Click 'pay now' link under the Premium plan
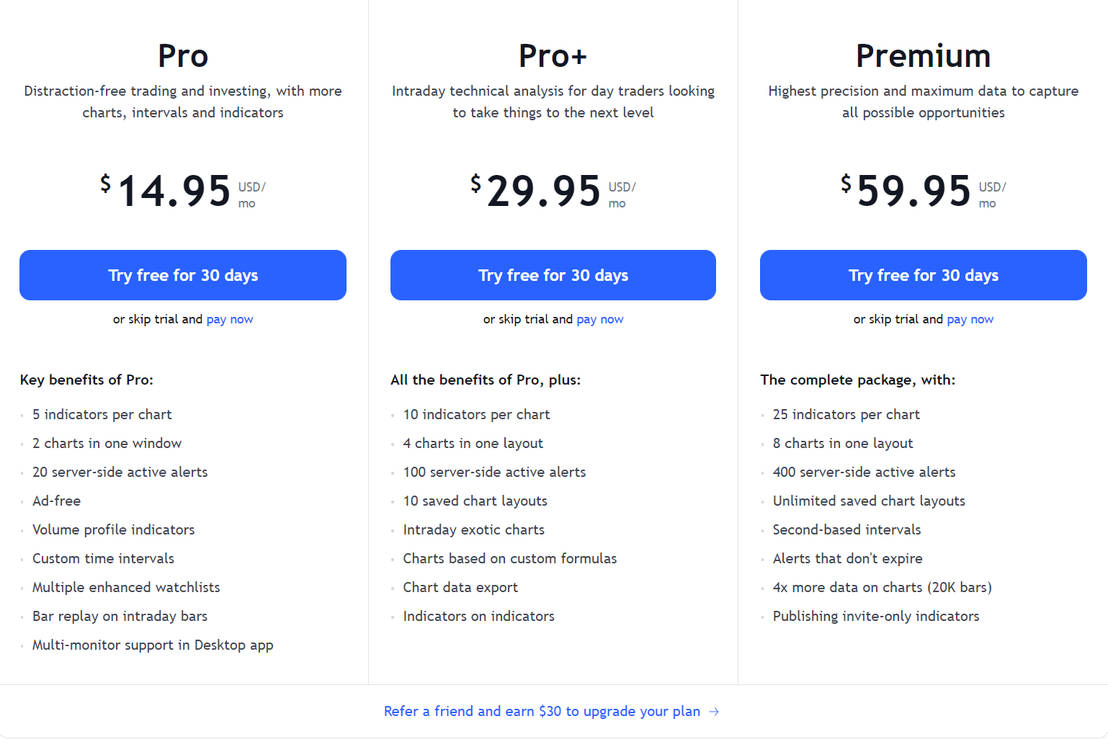Screen dimensions: 1108x739 970,318
